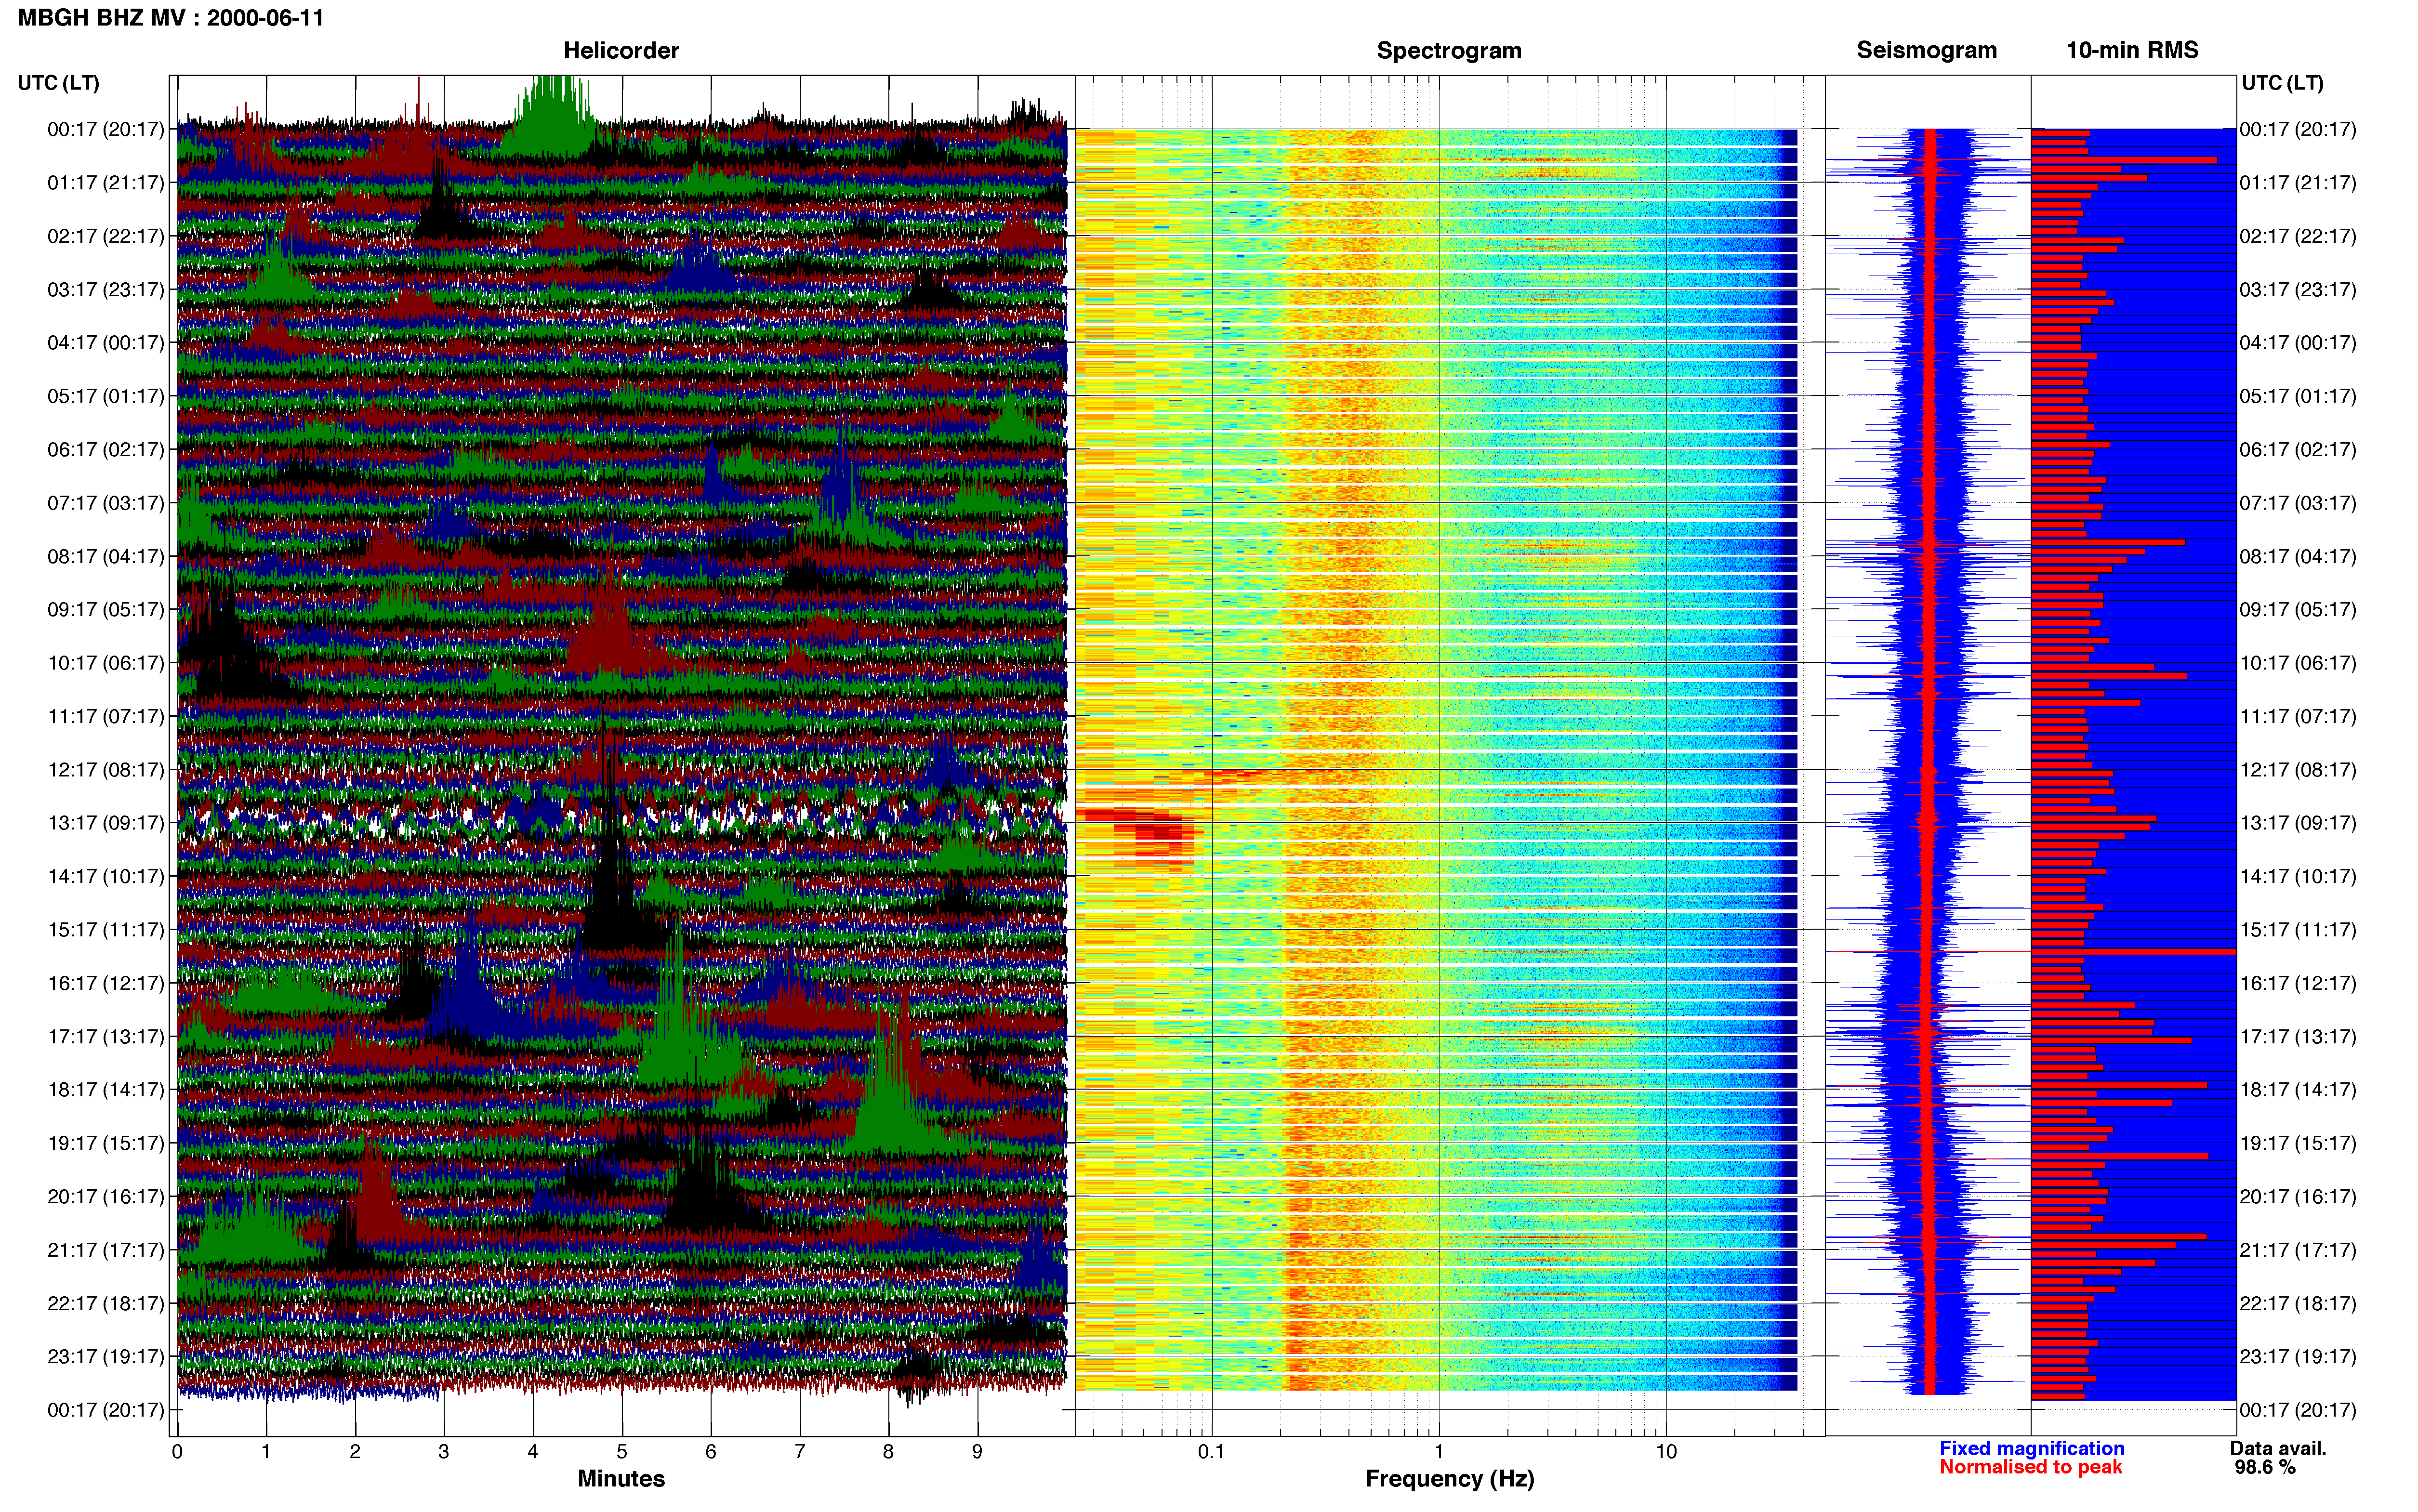Select the "Frequency (Hz)" axis label
The image size is (2418, 1512).
click(x=1449, y=1479)
